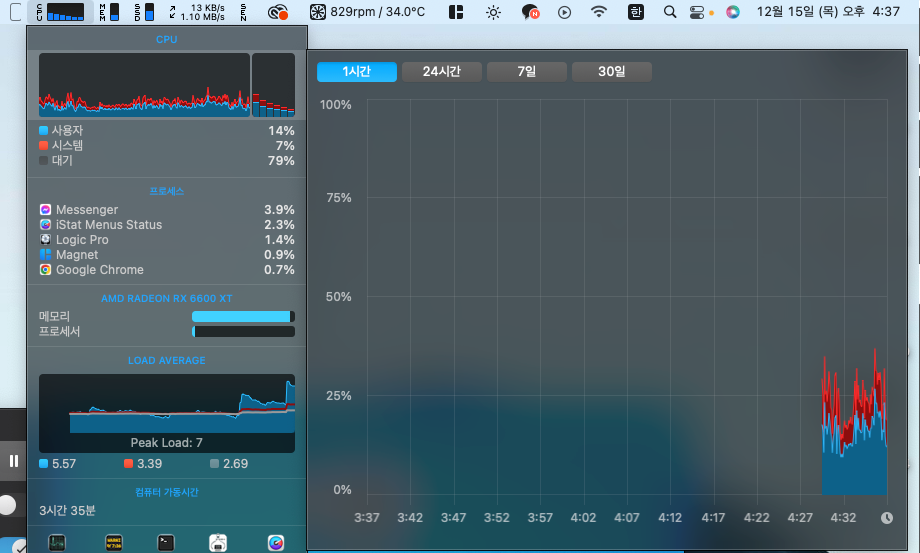Activate Siri from the menu bar

pos(732,12)
